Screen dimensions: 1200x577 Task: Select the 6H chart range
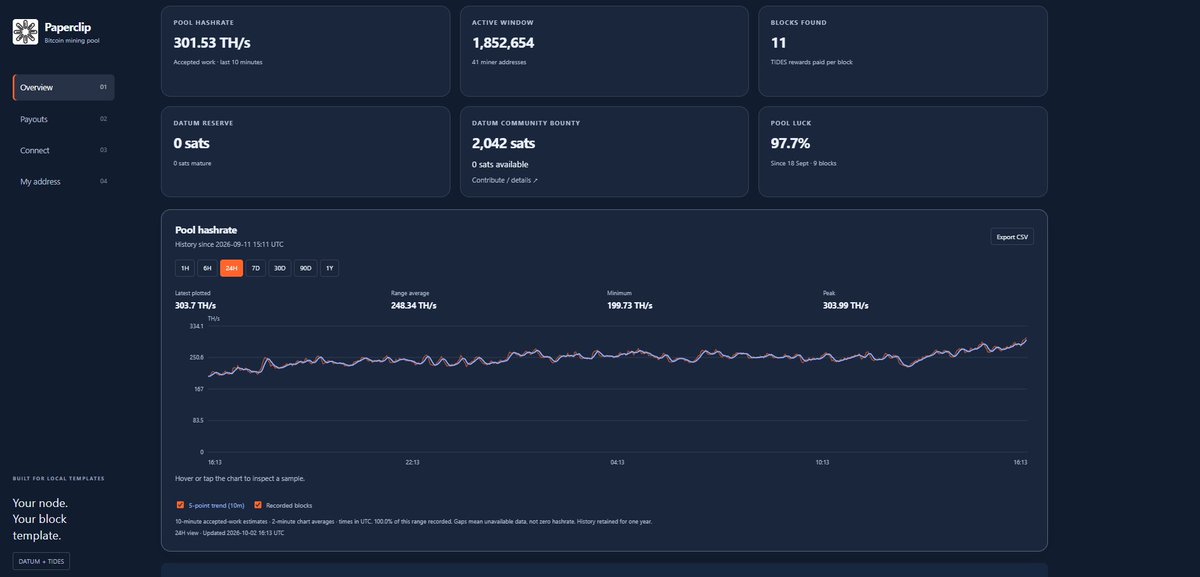207,268
